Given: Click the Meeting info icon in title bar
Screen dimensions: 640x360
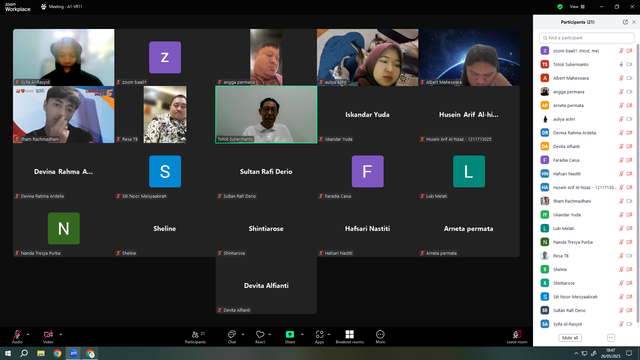Looking at the screenshot, I should [44, 7].
